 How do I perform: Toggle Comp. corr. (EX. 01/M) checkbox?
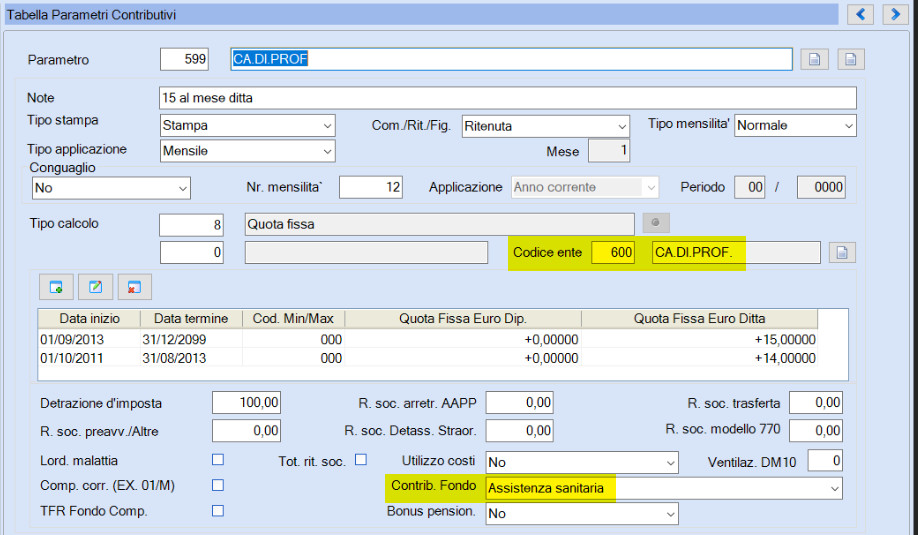pyautogui.click(x=218, y=485)
